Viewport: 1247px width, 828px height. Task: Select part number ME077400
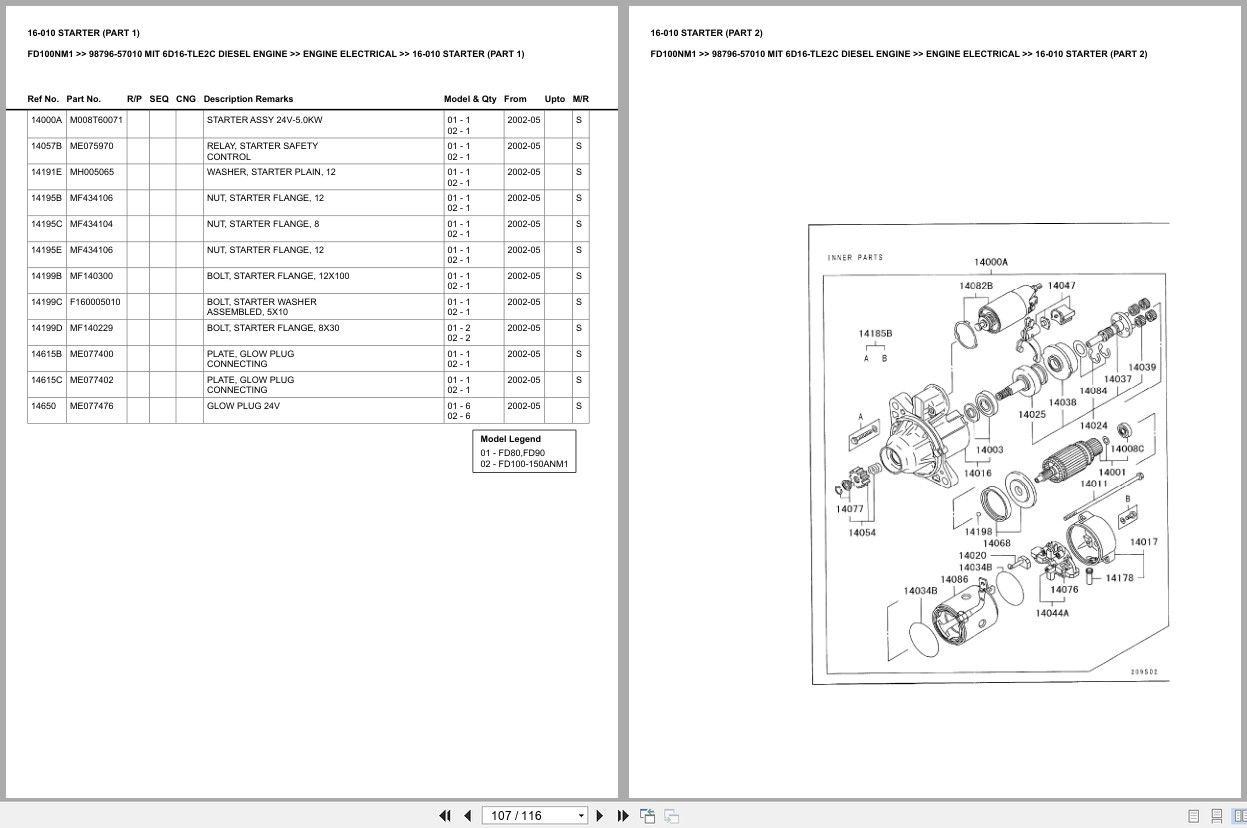[x=91, y=354]
